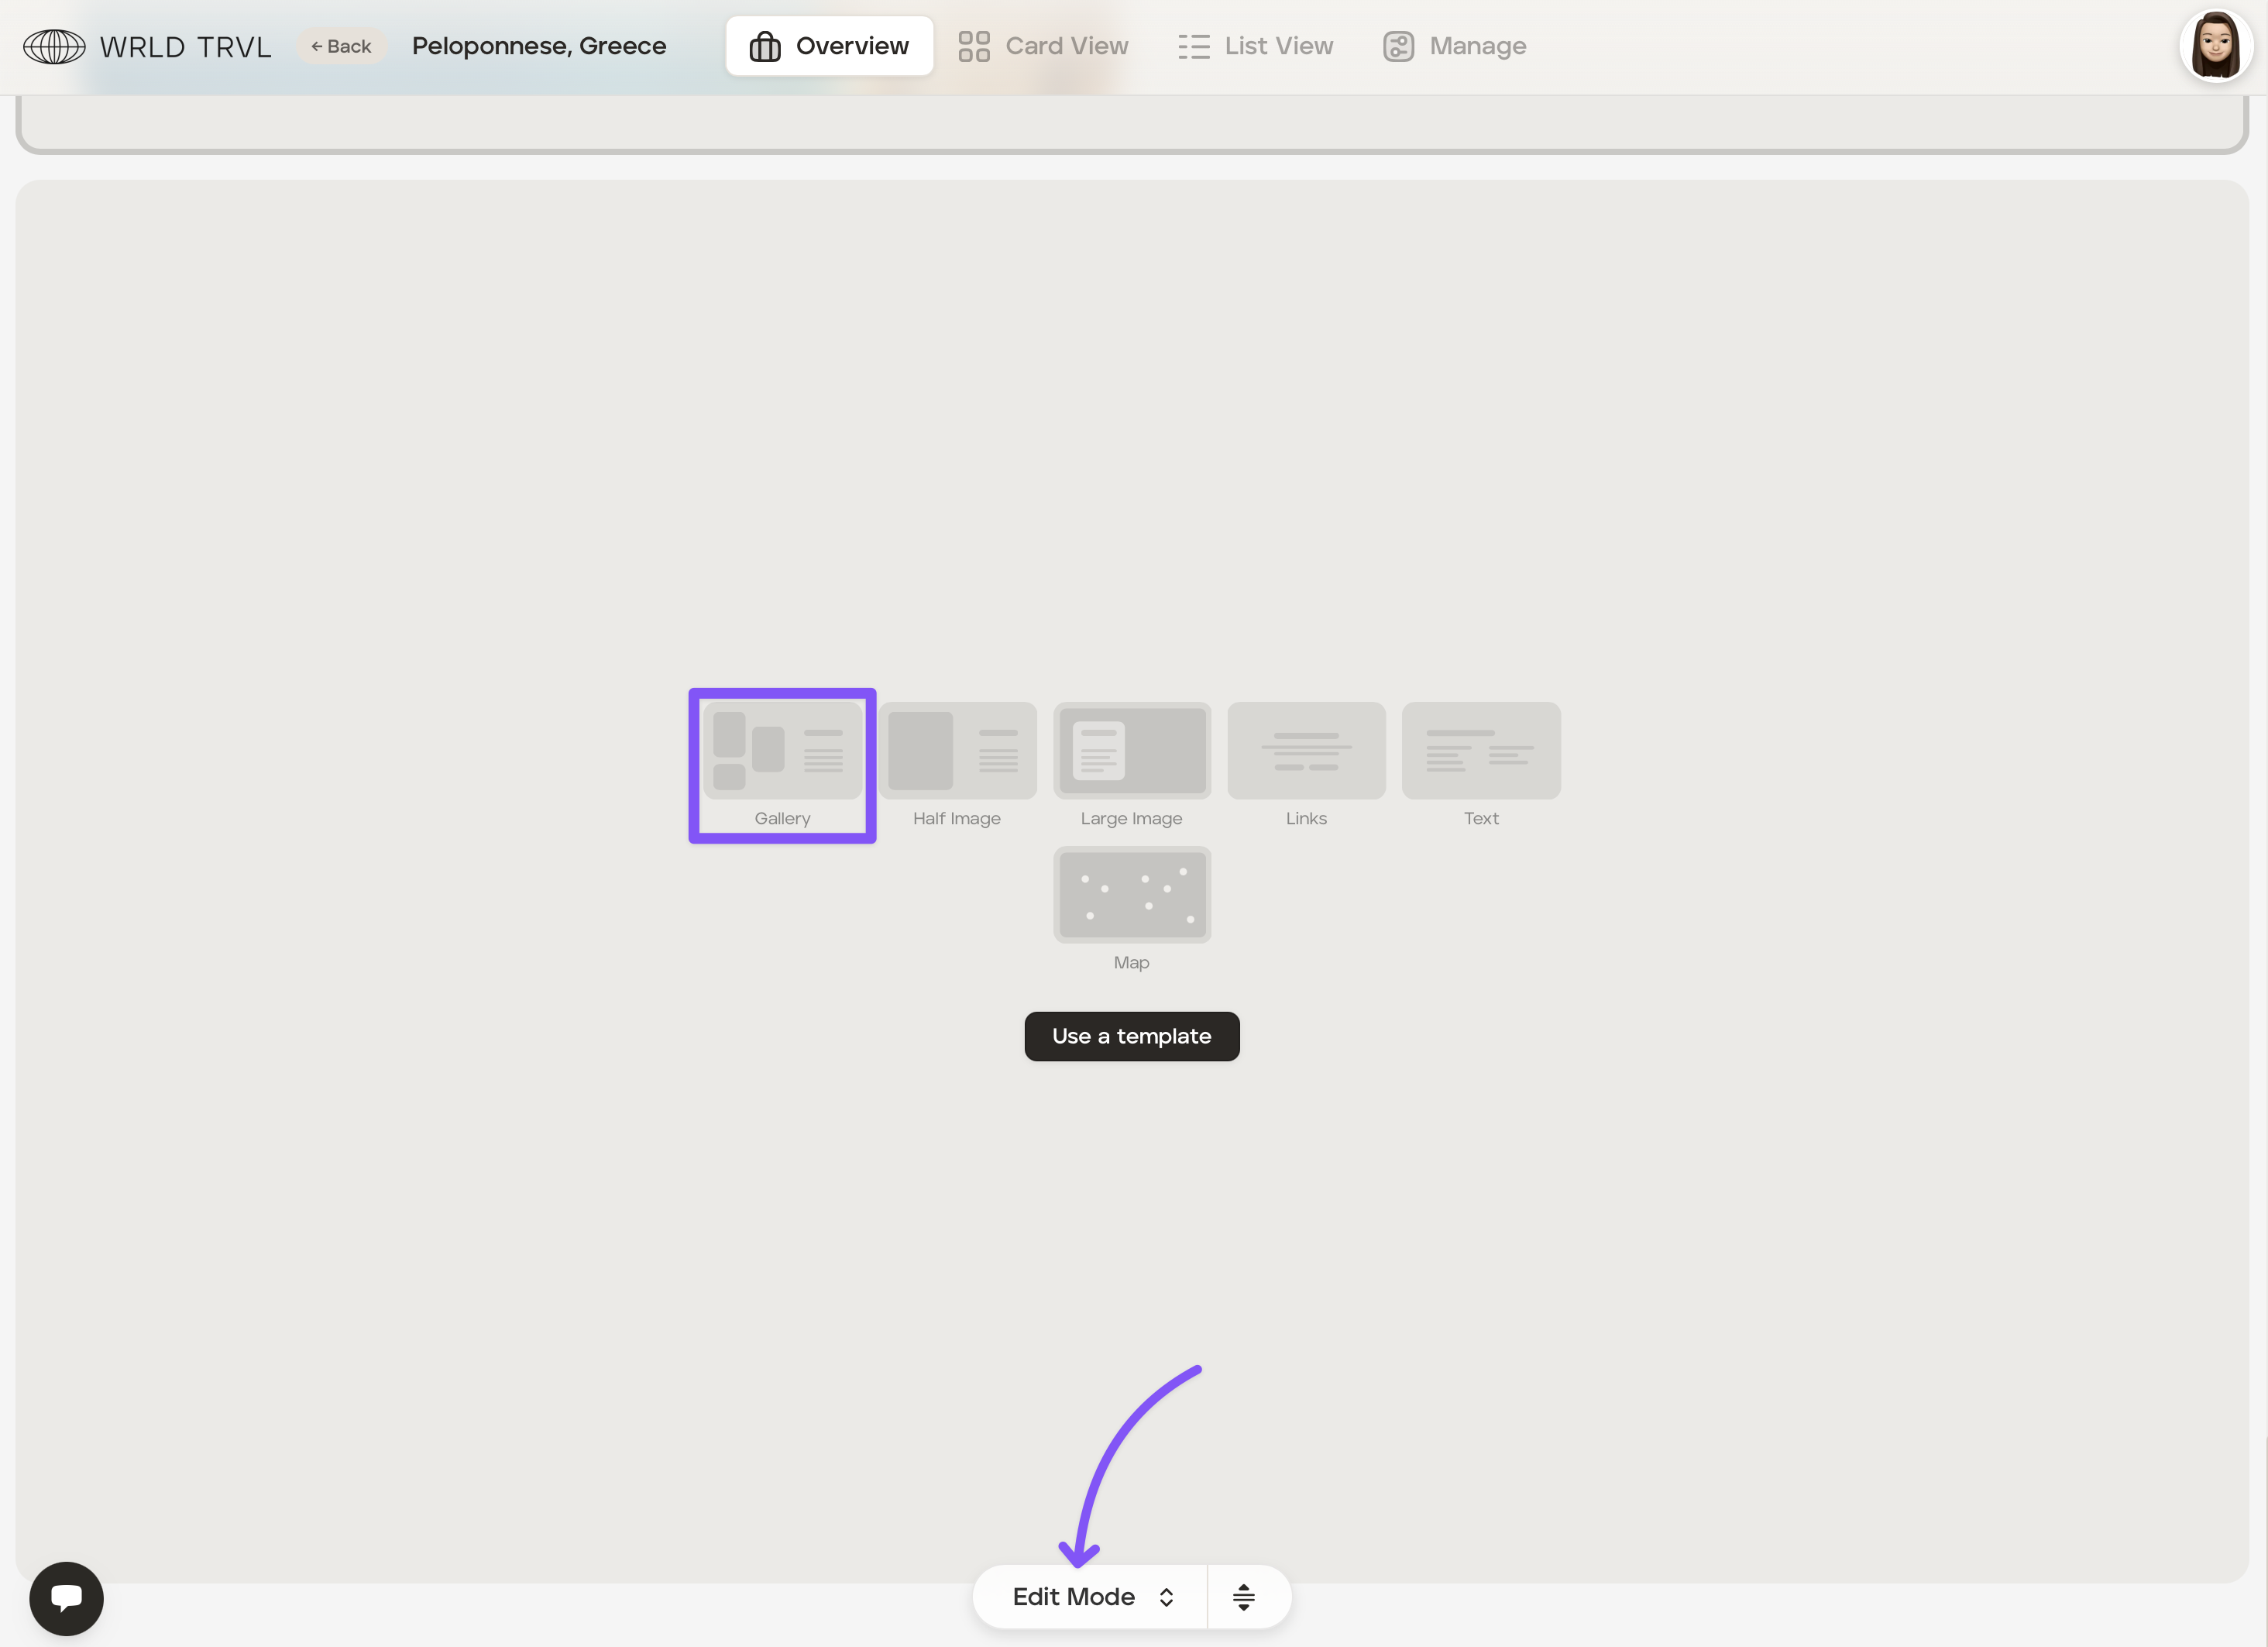Viewport: 2268px width, 1647px height.
Task: Open the Manage tab
Action: 1454,46
